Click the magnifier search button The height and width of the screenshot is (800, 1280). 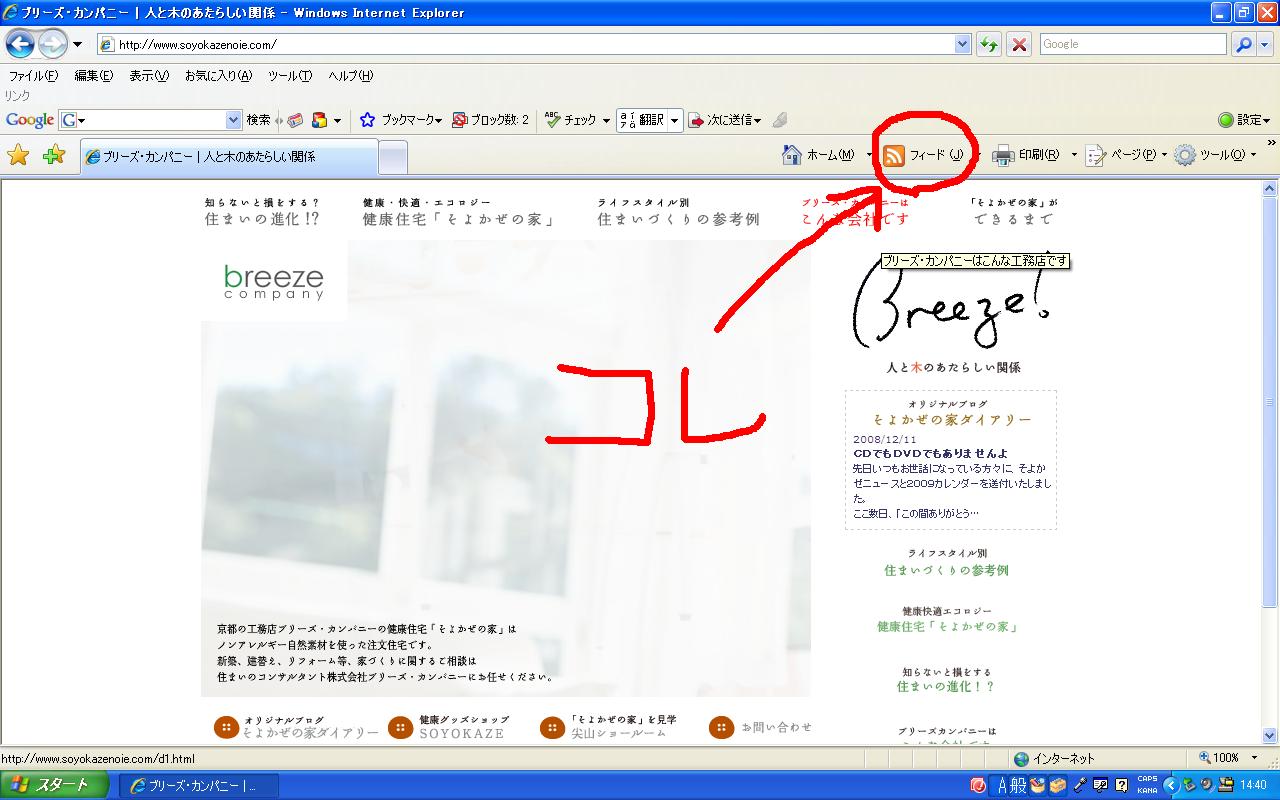coord(1243,44)
